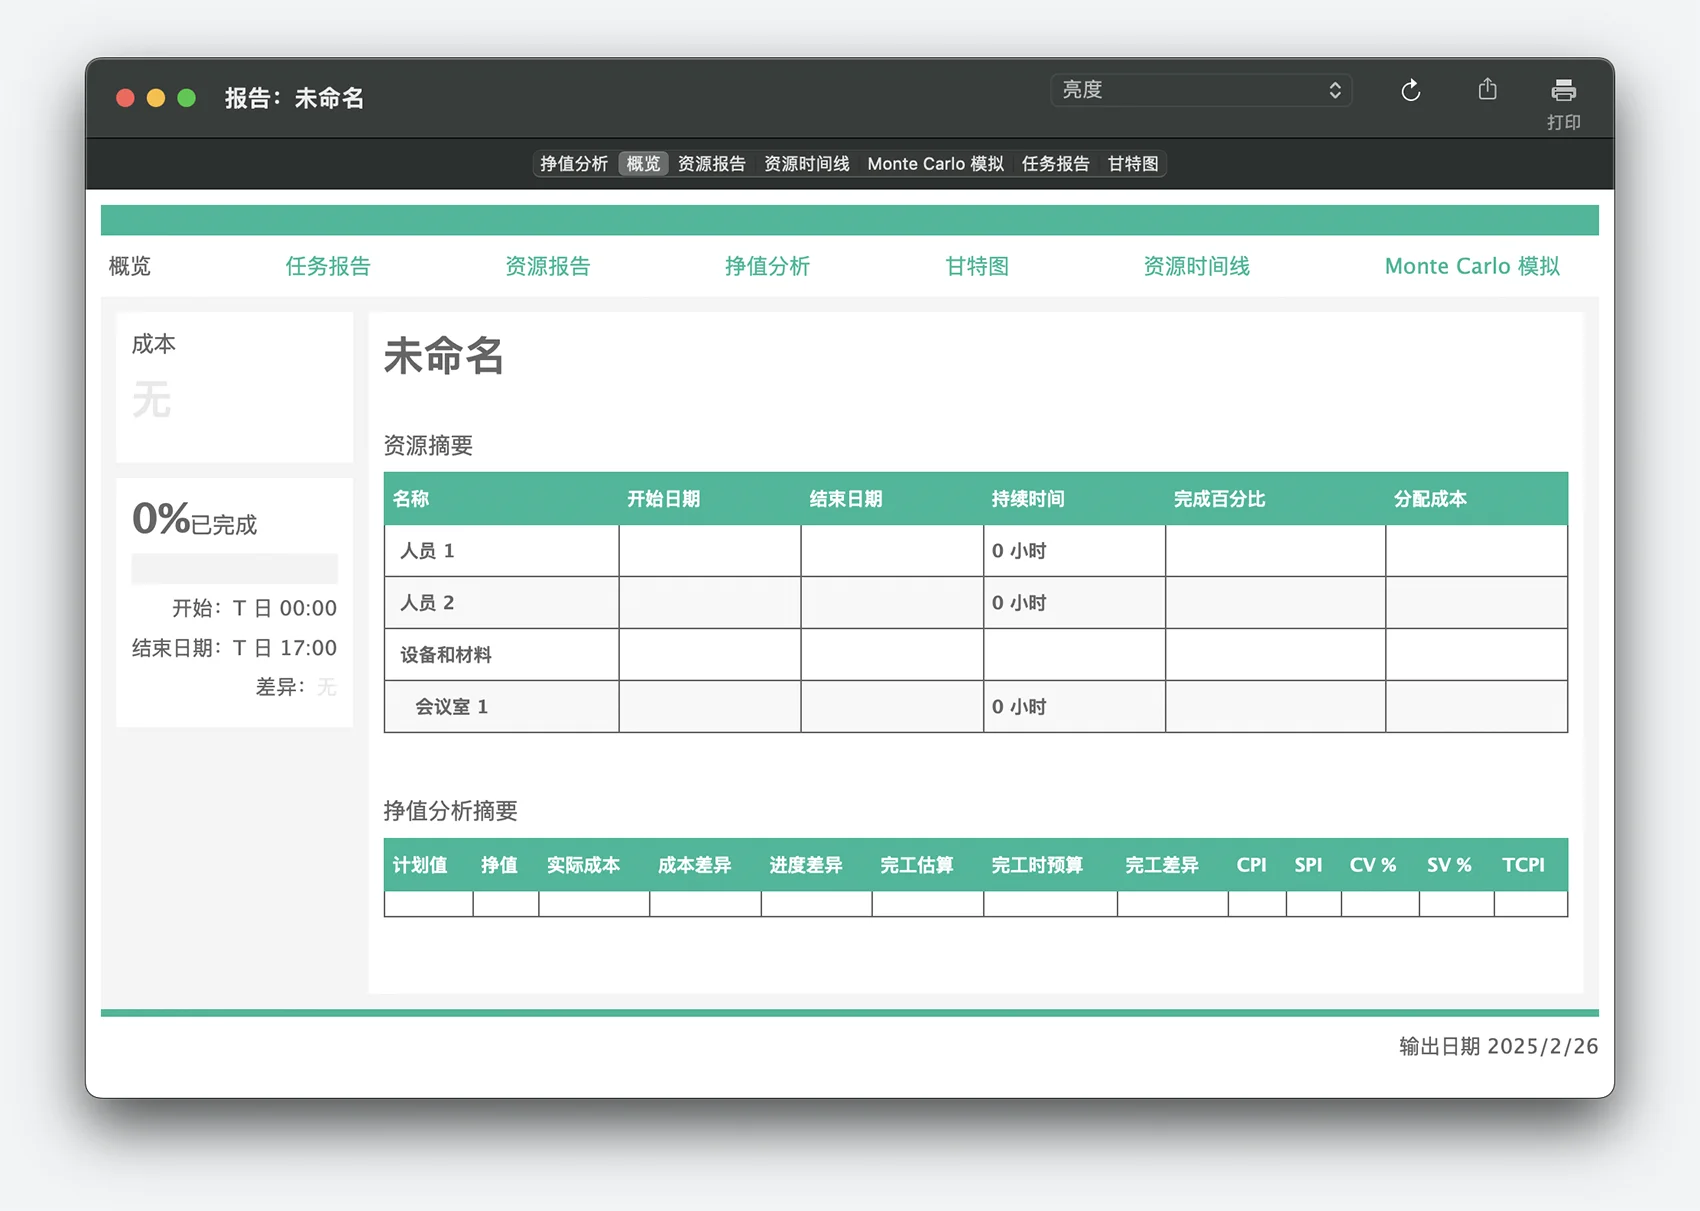Follow the green 任务报告 link
Screen dimensions: 1700x1211
point(328,266)
